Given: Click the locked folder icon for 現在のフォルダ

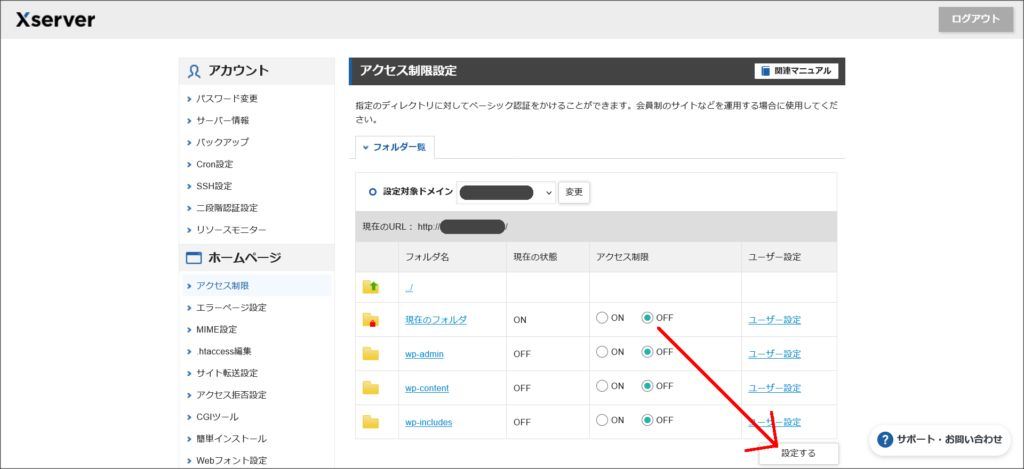Looking at the screenshot, I should pos(371,319).
